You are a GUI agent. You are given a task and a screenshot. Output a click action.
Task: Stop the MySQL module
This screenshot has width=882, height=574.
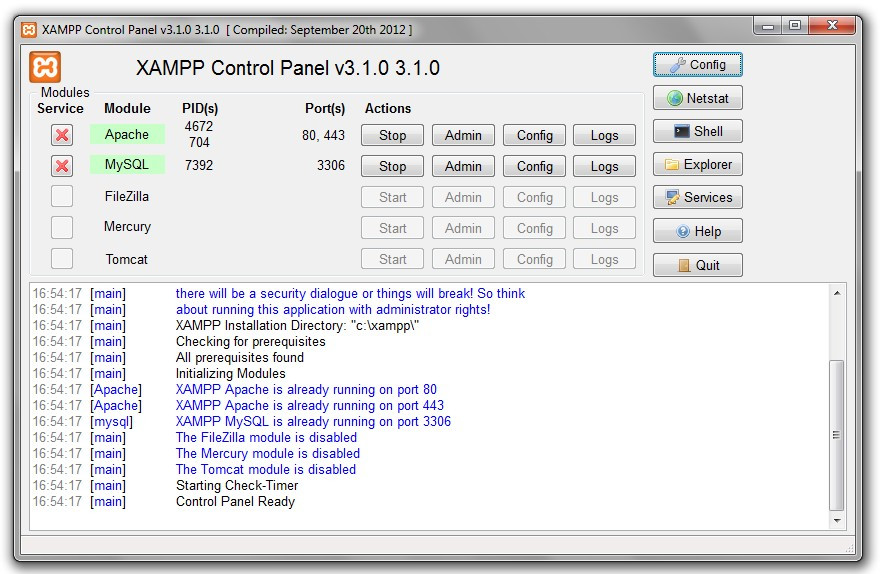click(392, 166)
